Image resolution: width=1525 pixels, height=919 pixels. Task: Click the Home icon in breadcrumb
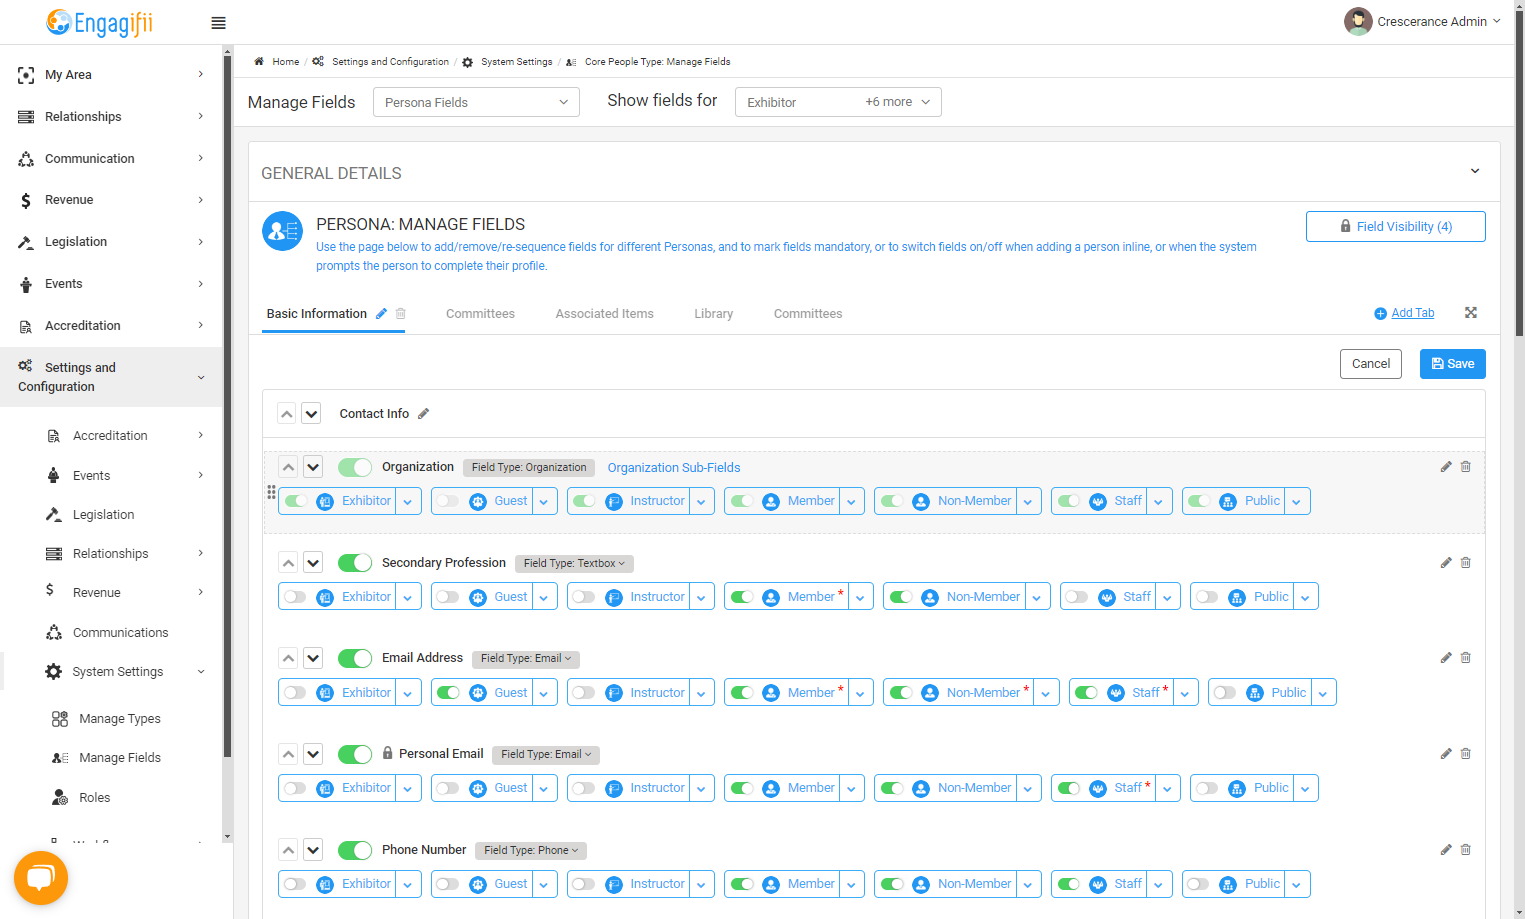(259, 62)
